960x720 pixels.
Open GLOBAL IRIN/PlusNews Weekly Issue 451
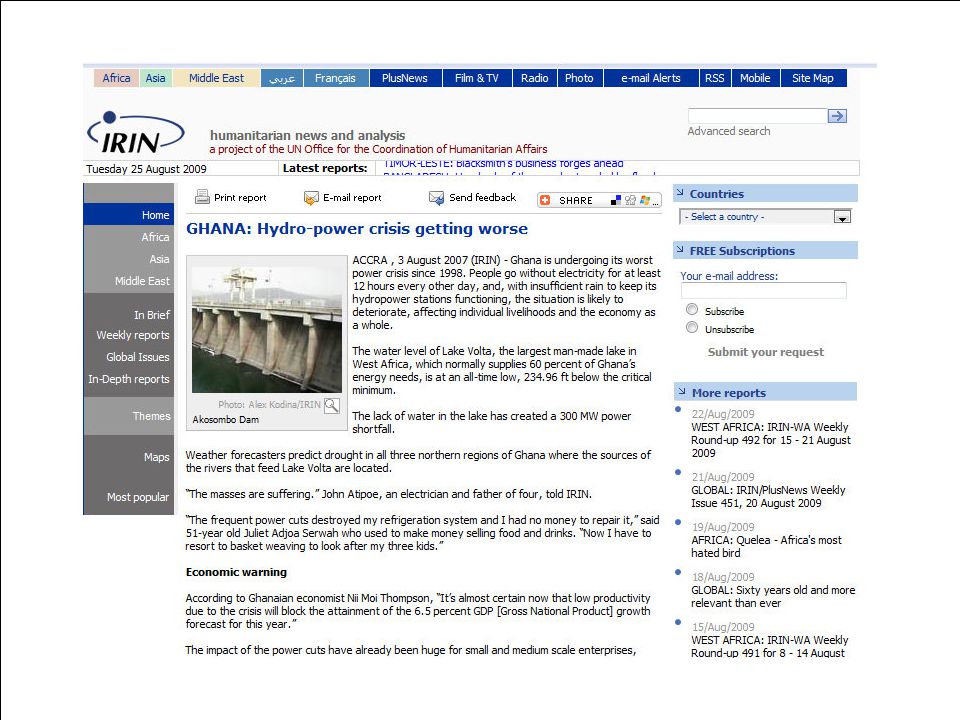pos(768,497)
